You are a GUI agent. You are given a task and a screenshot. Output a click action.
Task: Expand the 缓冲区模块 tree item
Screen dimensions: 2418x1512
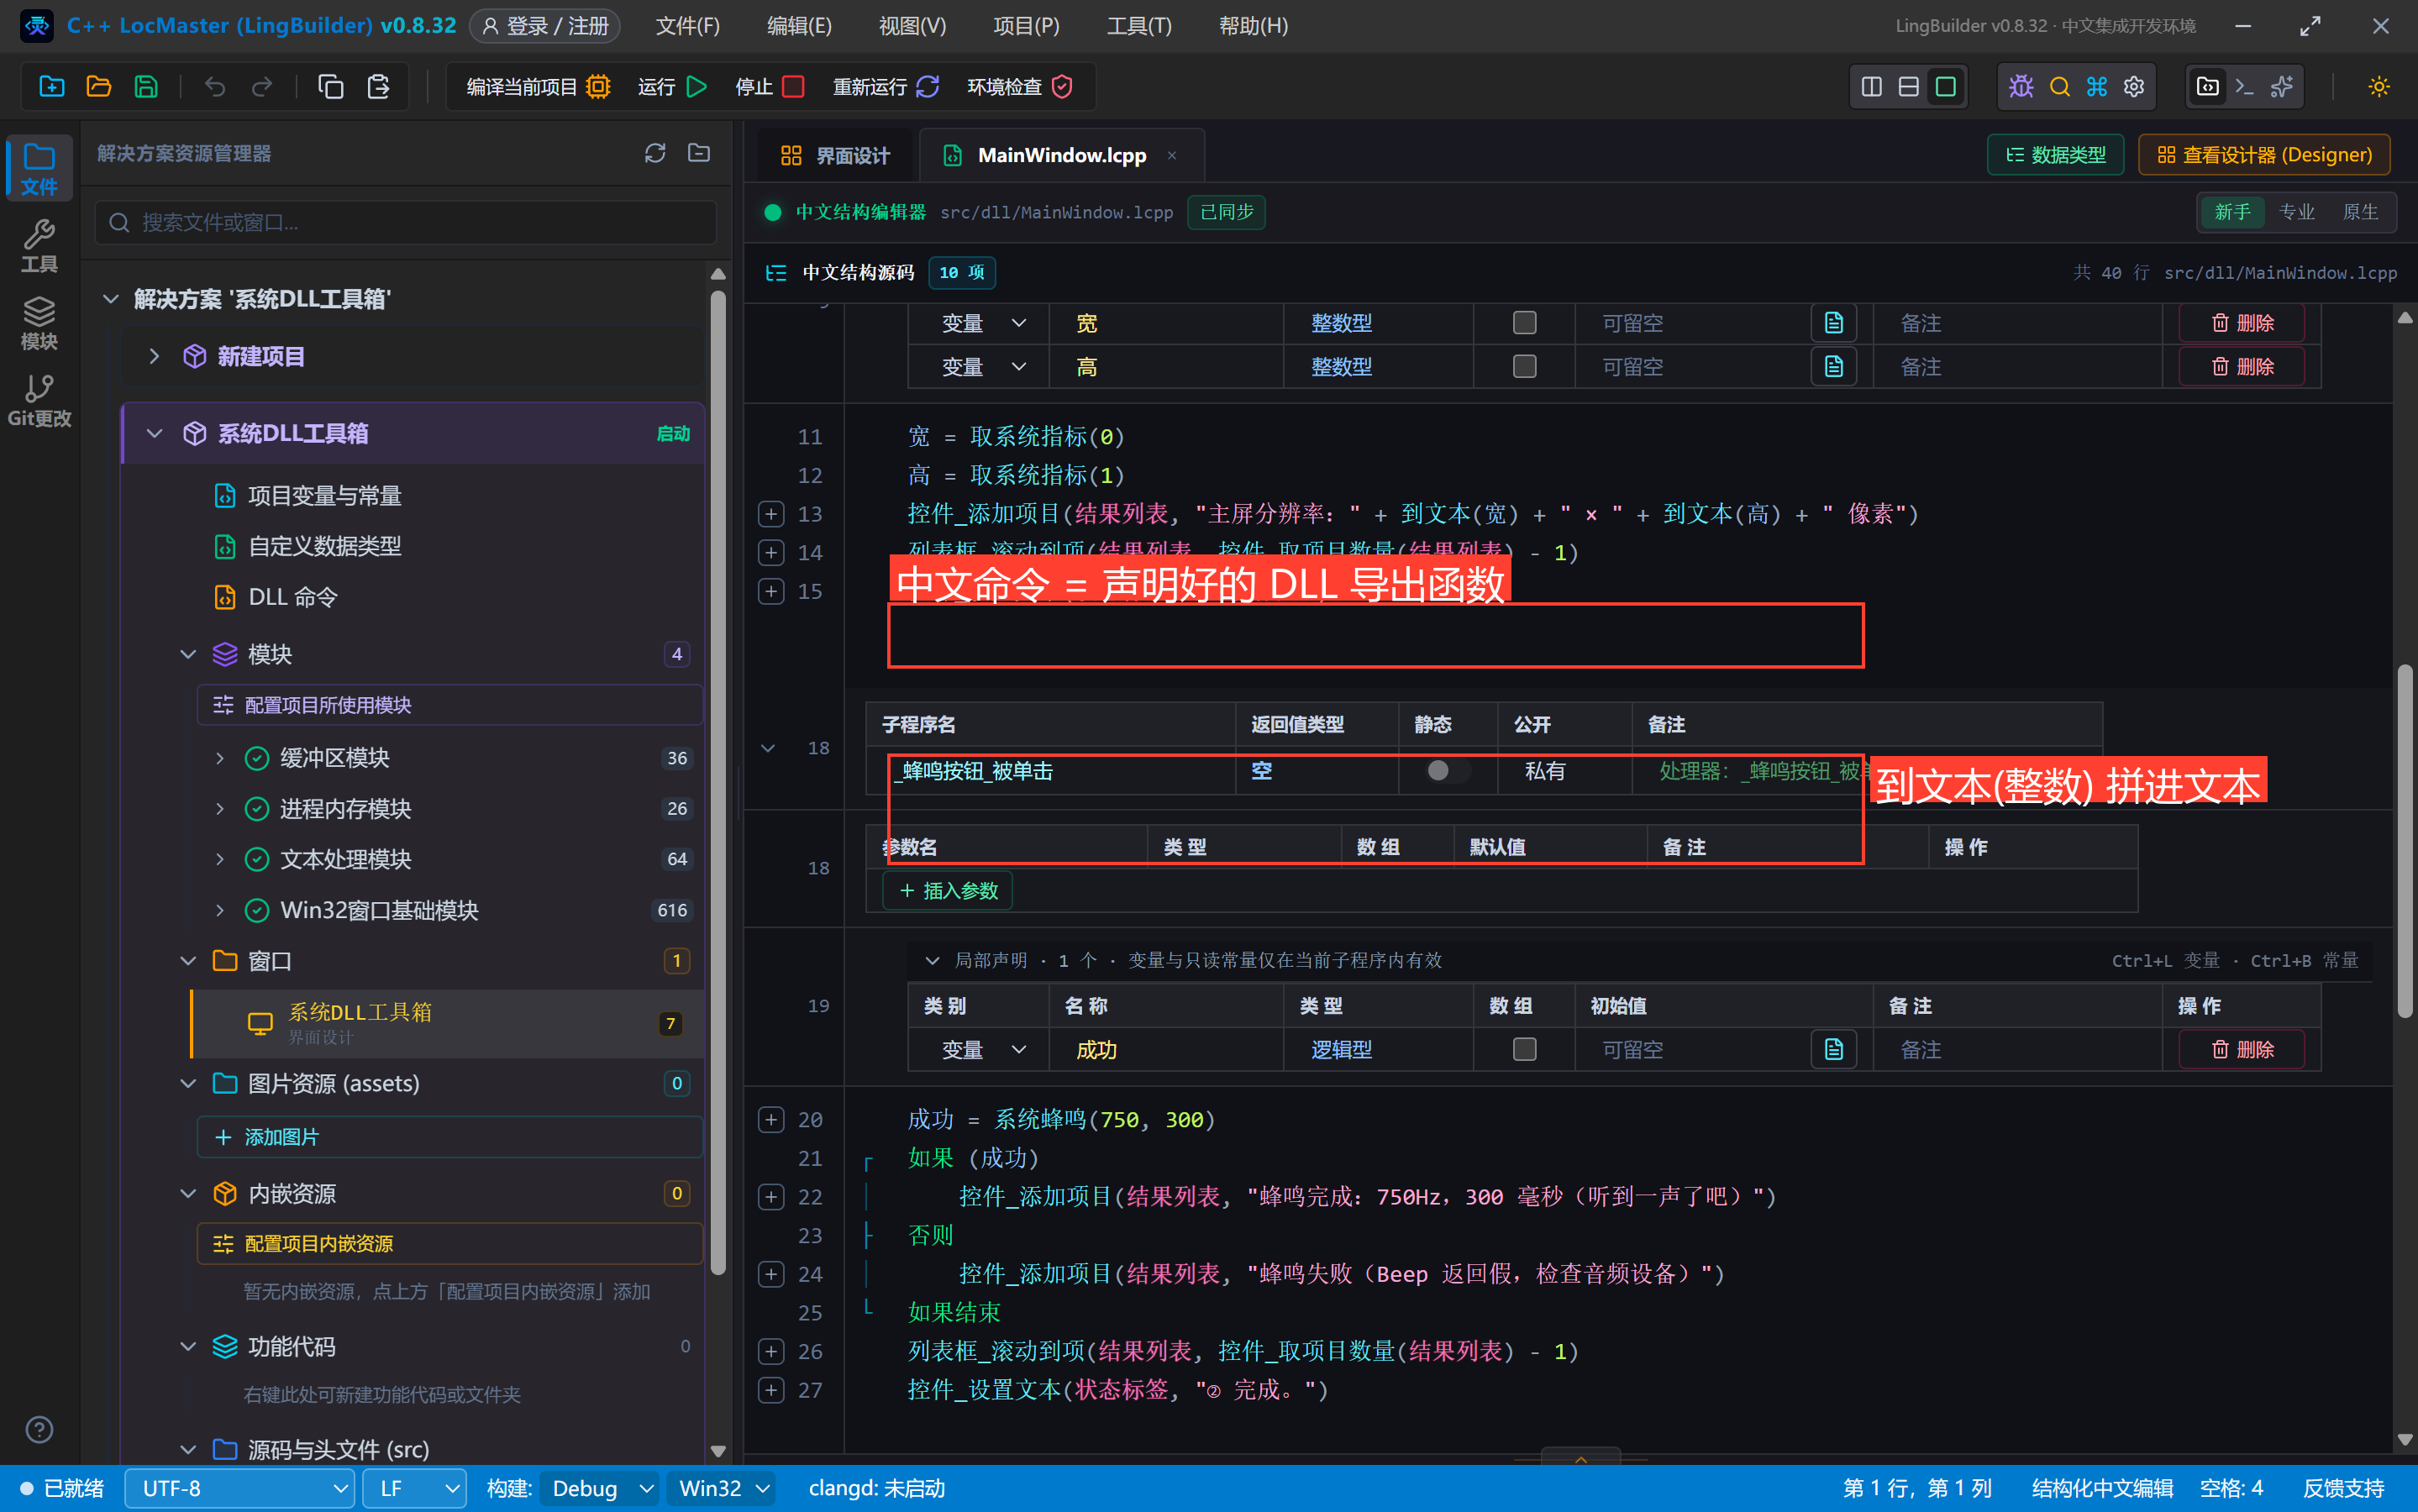pyautogui.click(x=220, y=758)
